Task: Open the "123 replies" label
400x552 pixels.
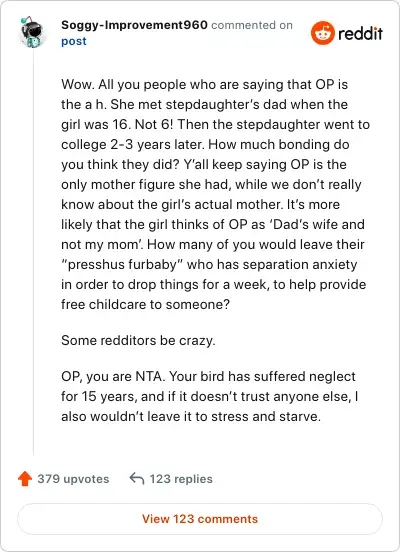Action: pyautogui.click(x=181, y=479)
